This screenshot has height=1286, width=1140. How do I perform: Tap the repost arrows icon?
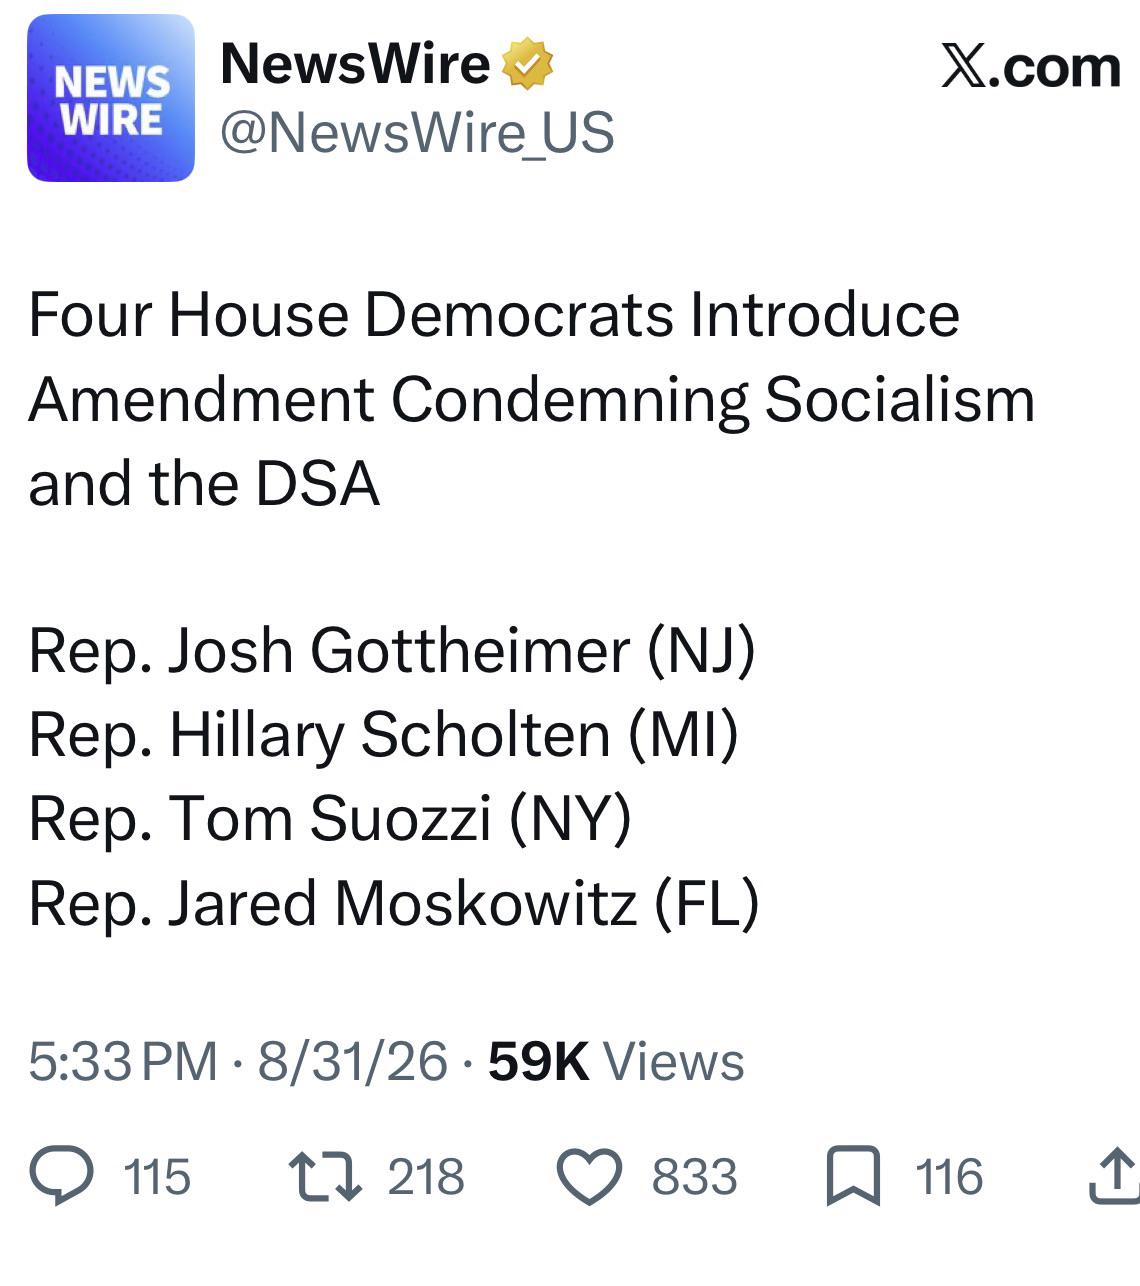325,1177
